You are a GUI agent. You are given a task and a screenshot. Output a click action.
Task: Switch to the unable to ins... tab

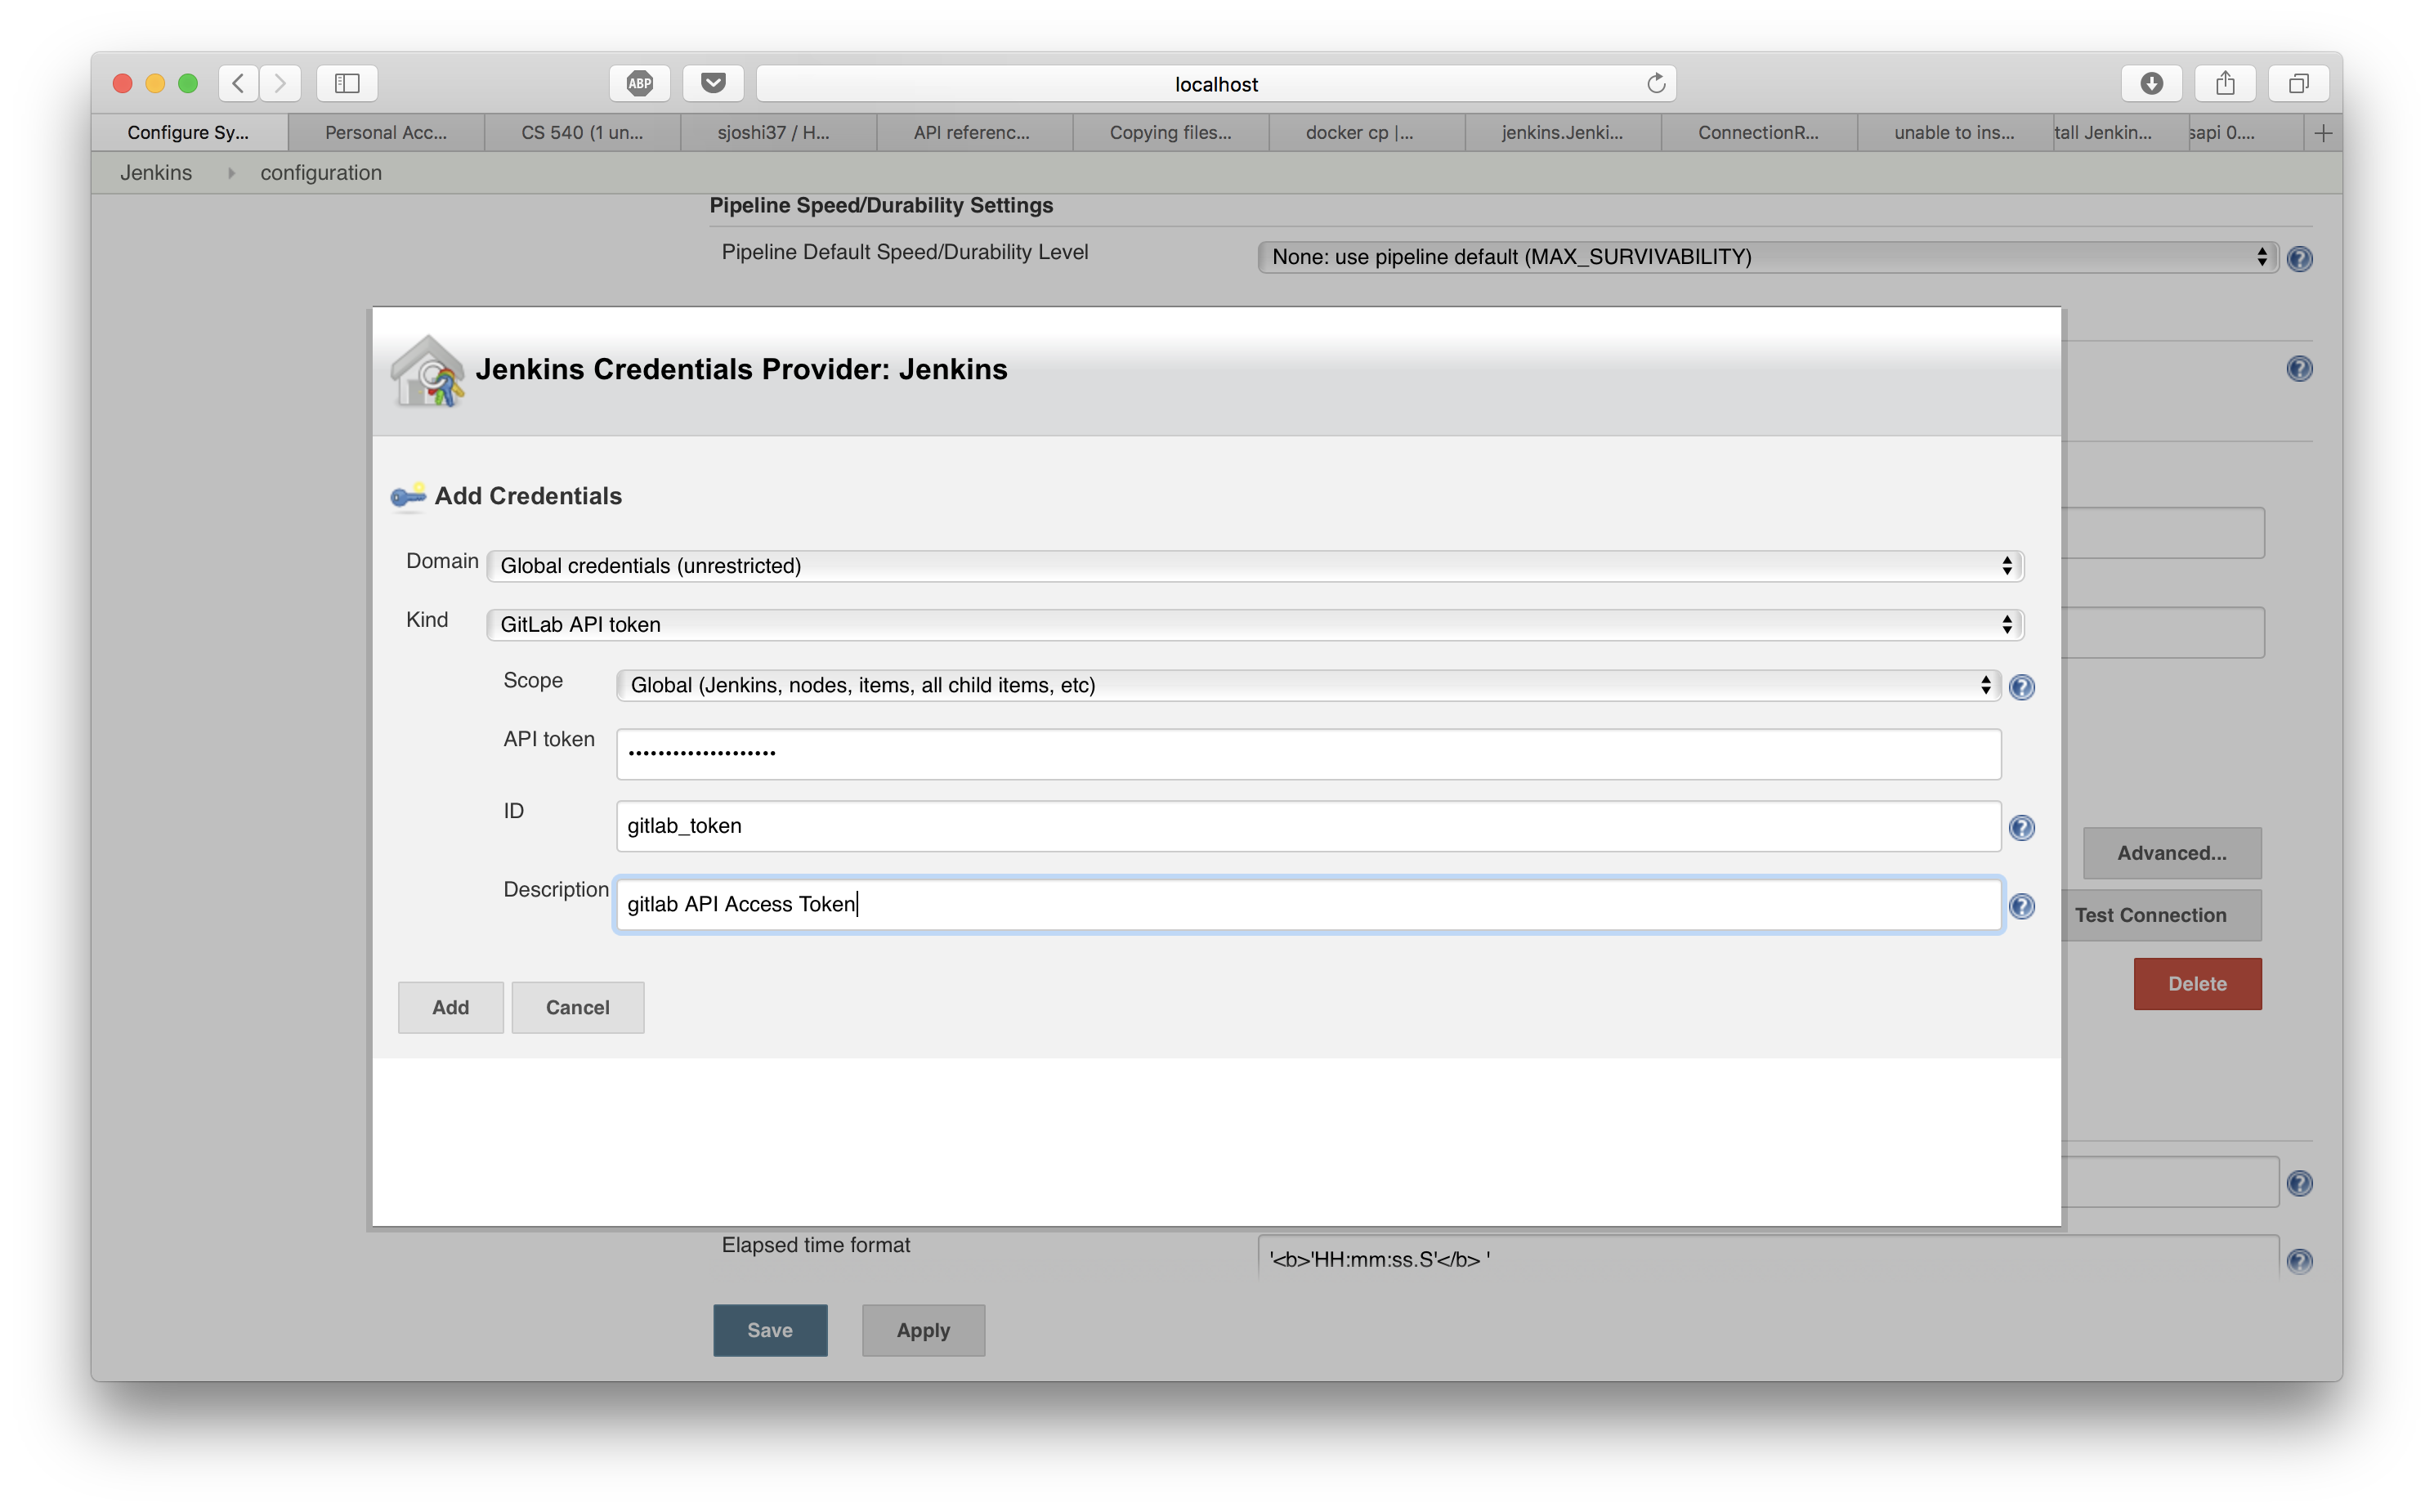point(1954,133)
